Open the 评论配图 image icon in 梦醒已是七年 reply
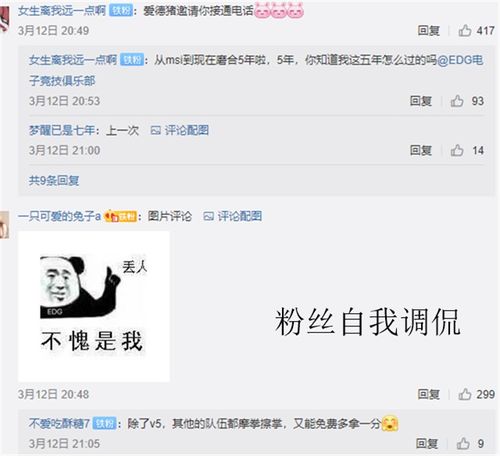The width and height of the screenshot is (500, 456). (x=180, y=130)
